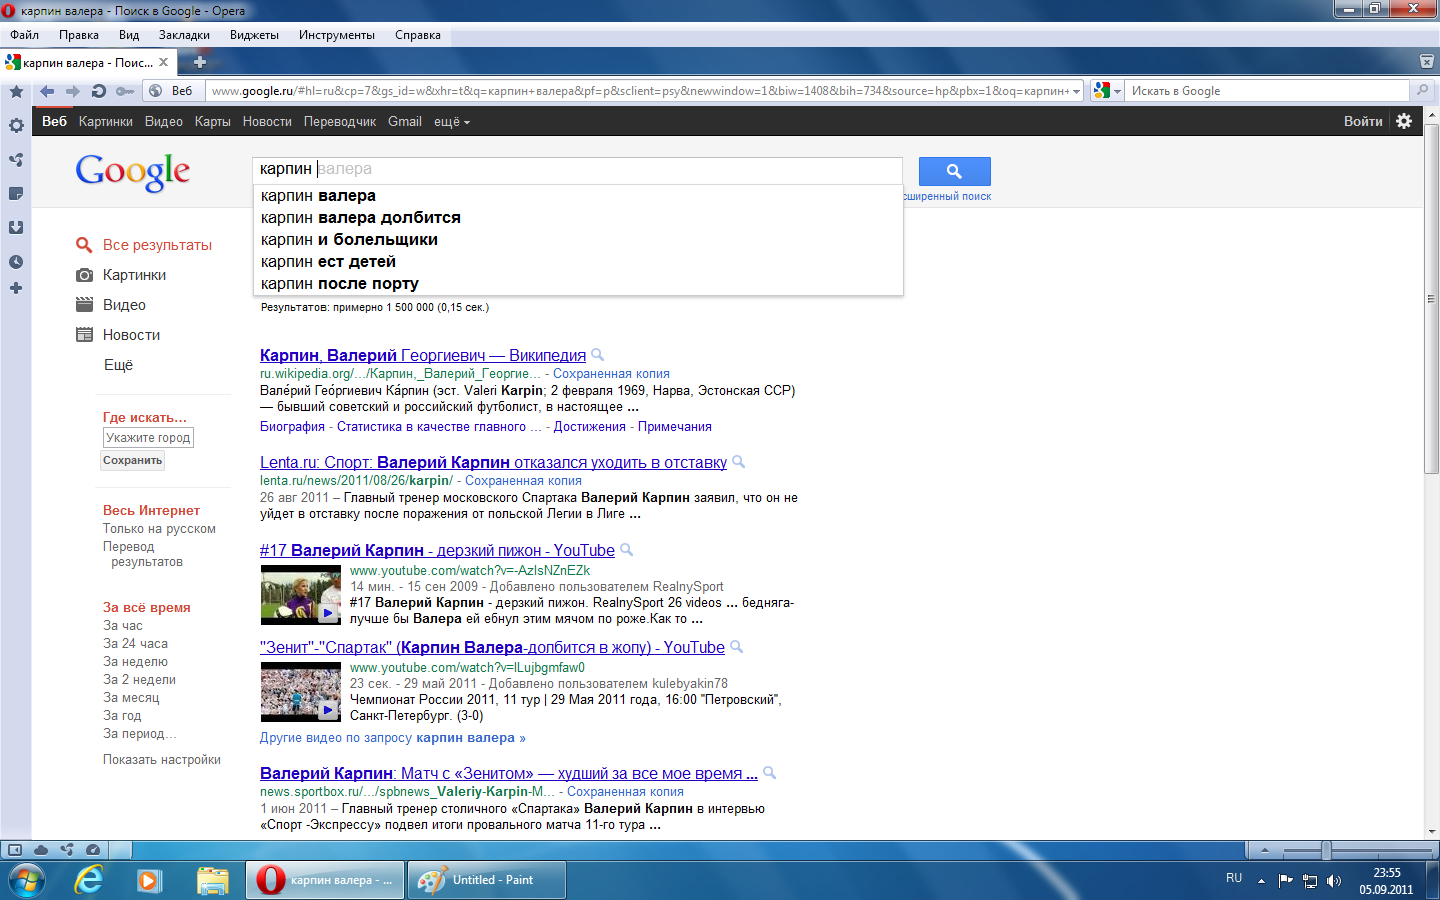Click the magnifier in Opera's search field
Screen dimensions: 1440x900
(1422, 90)
